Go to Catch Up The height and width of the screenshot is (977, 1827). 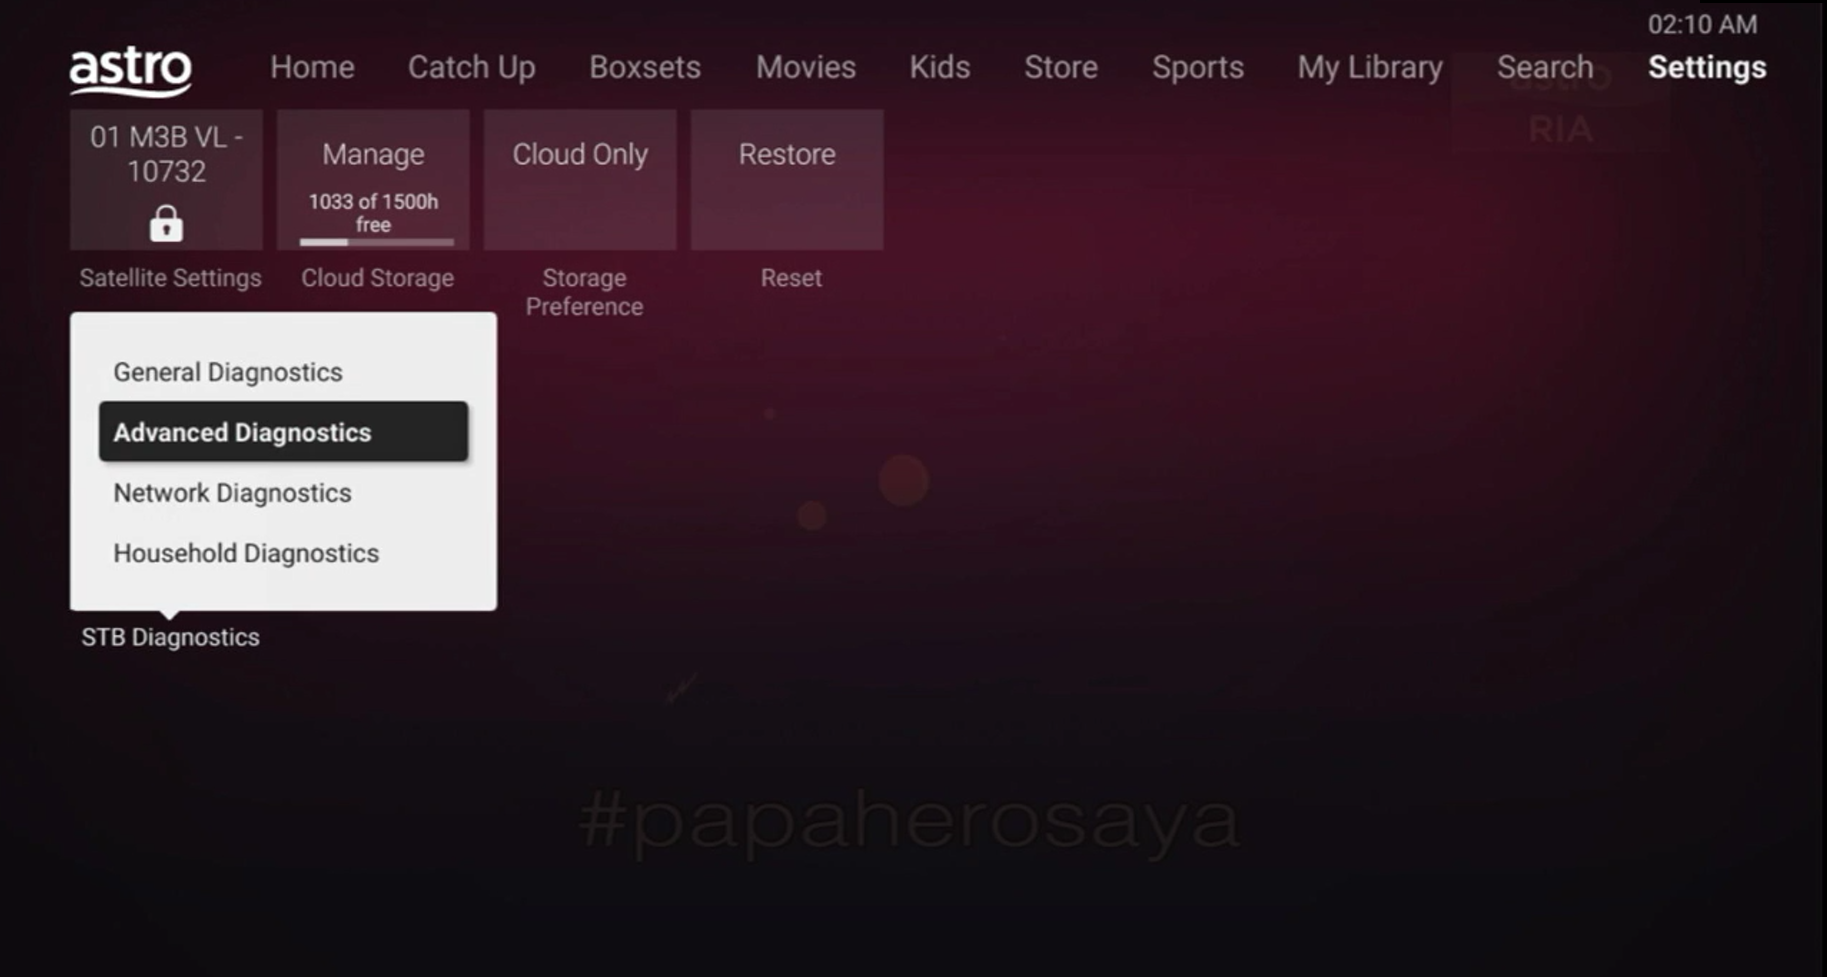[x=471, y=67]
